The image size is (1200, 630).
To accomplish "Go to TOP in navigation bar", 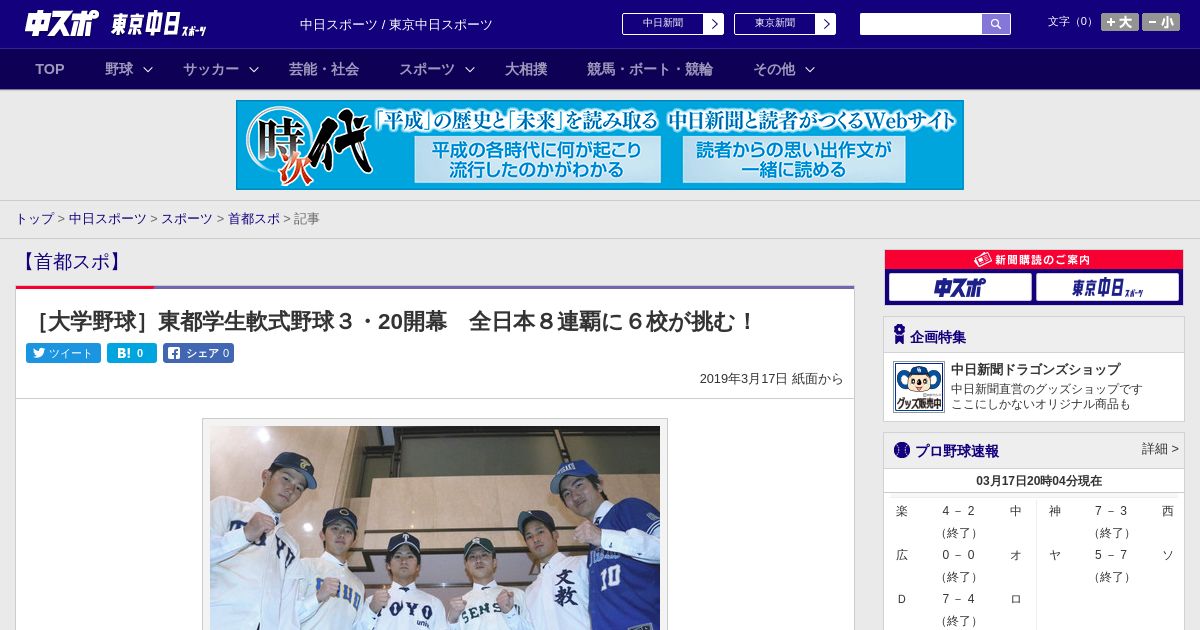I will point(50,69).
